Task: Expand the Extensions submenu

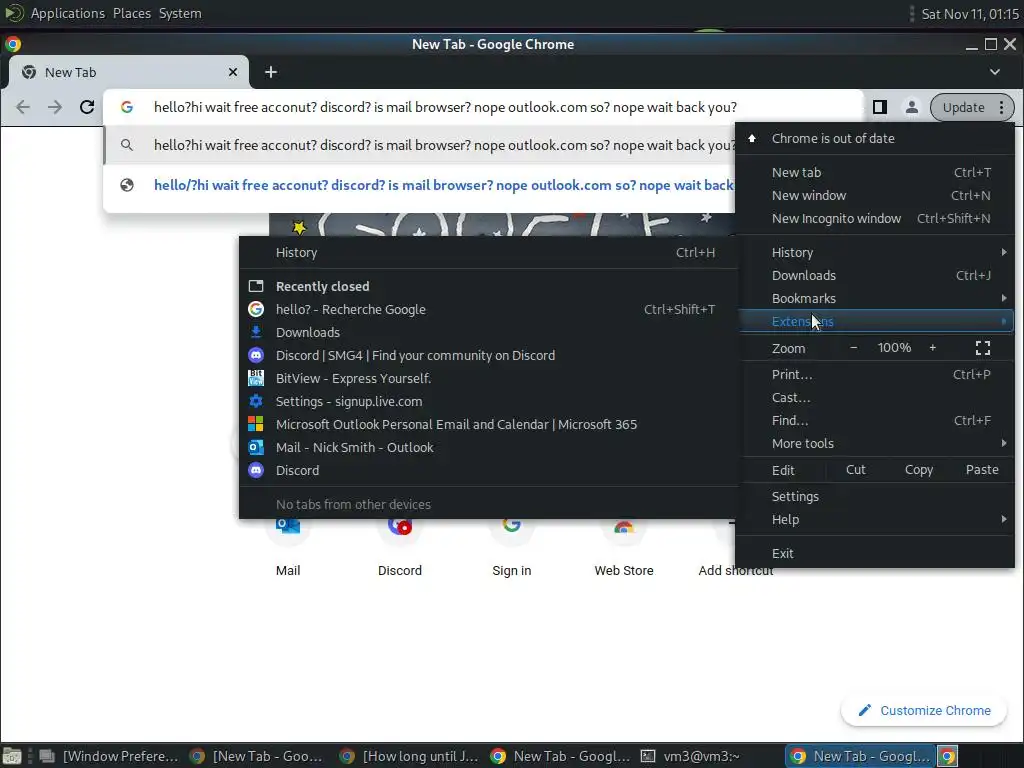Action: [875, 321]
